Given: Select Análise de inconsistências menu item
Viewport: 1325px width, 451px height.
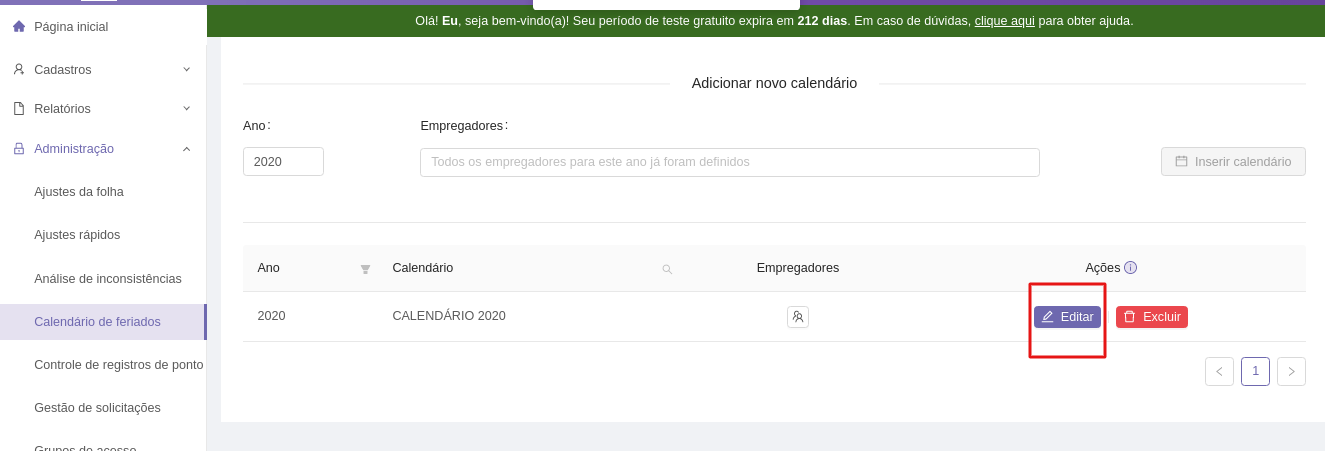Looking at the screenshot, I should 108,279.
